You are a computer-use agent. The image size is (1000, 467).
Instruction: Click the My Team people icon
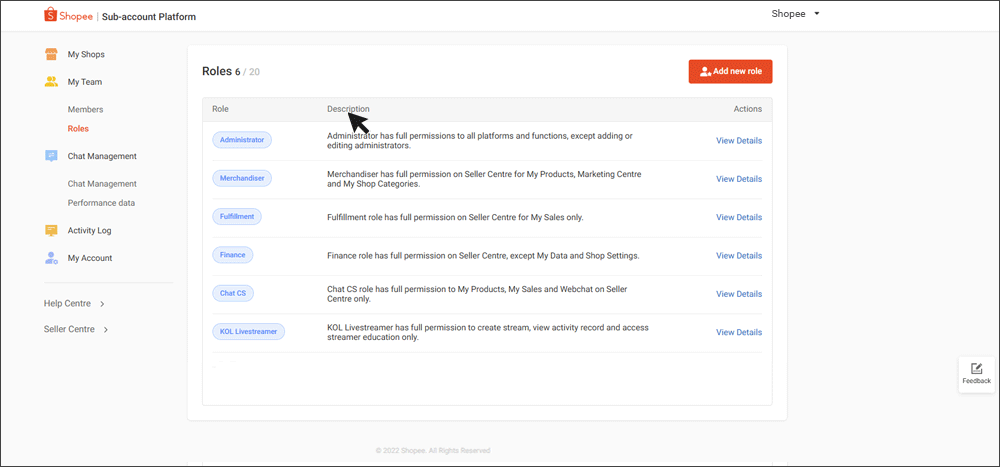click(x=52, y=82)
